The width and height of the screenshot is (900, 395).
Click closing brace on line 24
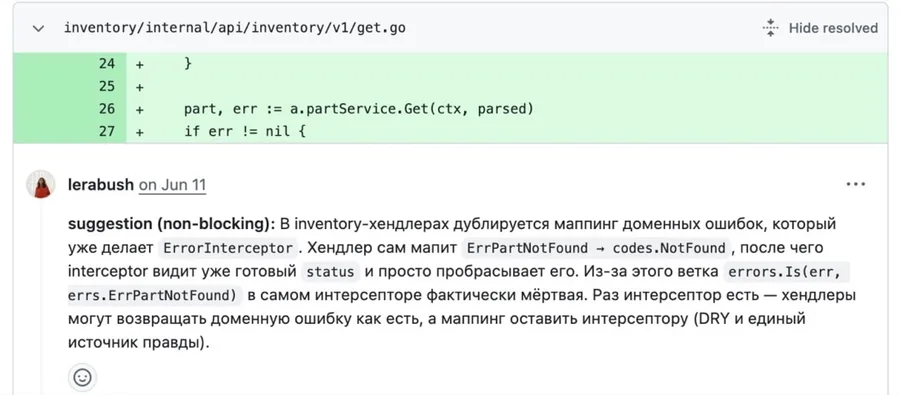188,63
